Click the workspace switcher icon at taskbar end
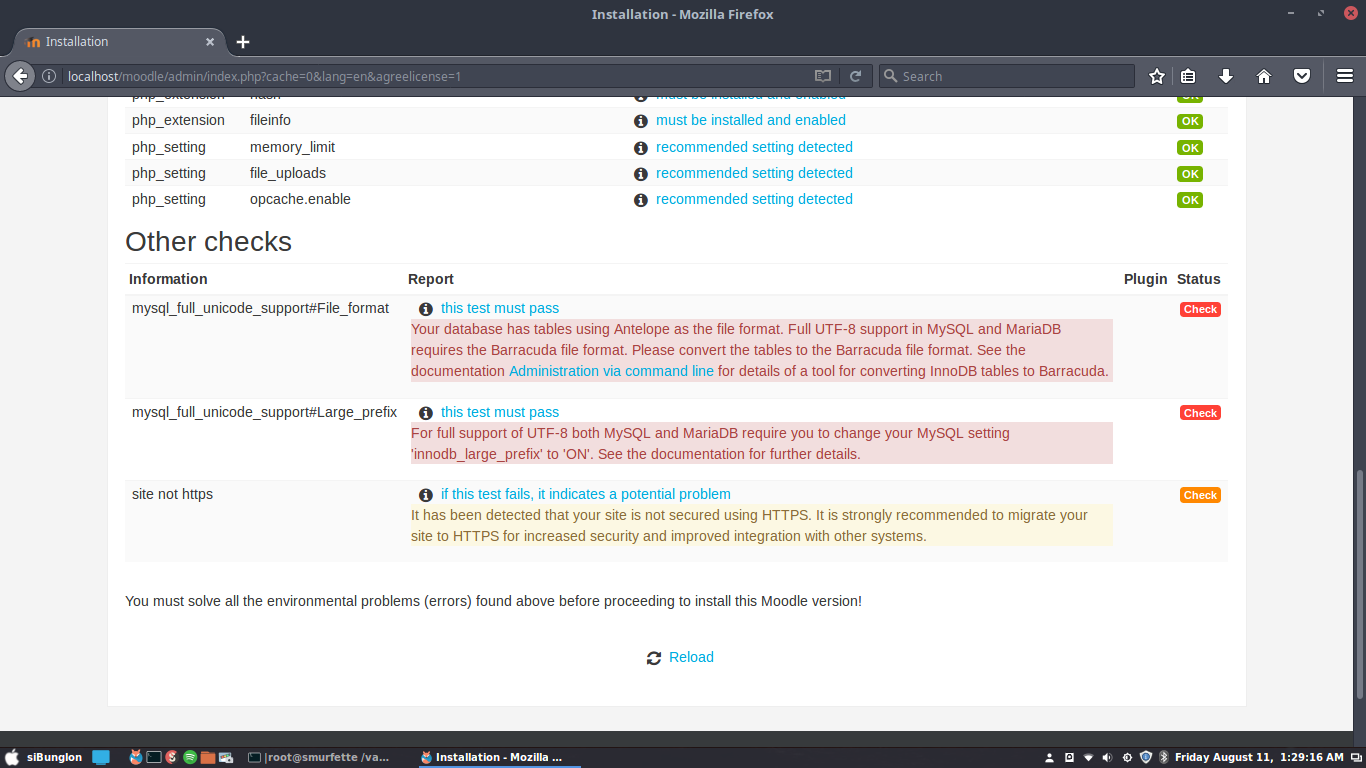The image size is (1366, 768). coord(1354,757)
